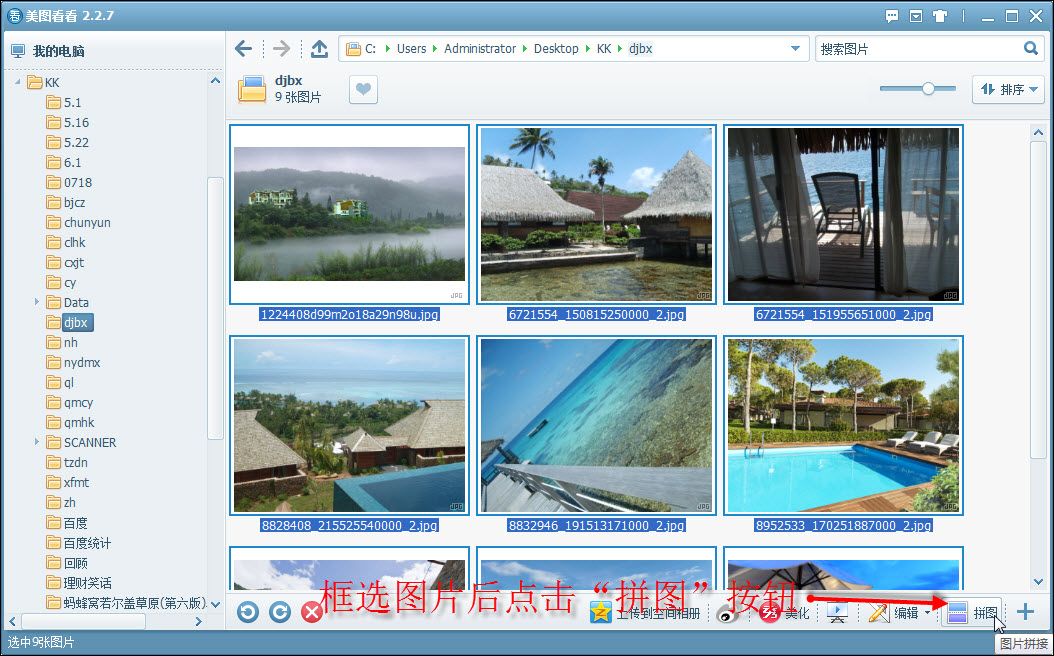The height and width of the screenshot is (656, 1054).
Task: Click the 我的电脑 computer icon
Action: tap(18, 51)
